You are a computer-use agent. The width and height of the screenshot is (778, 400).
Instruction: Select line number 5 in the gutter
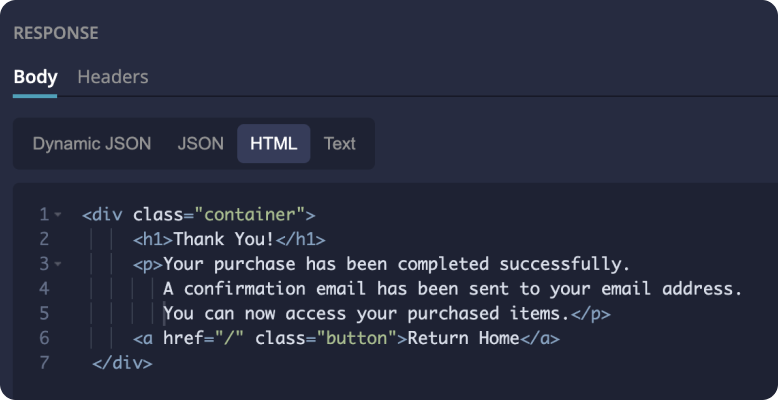click(x=44, y=314)
